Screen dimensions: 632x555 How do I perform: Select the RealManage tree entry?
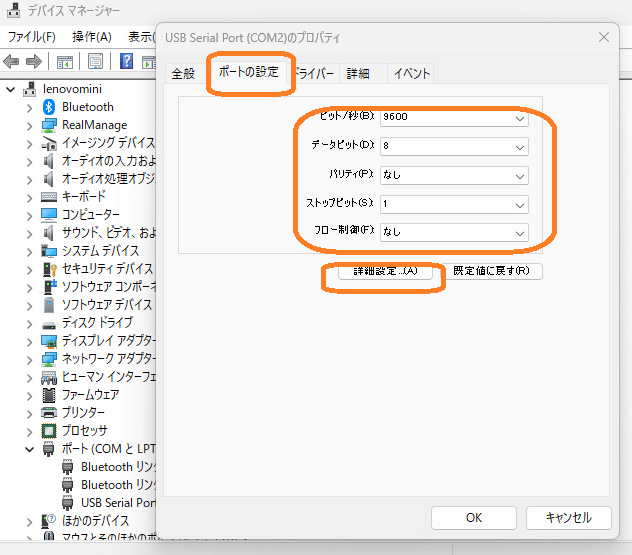pyautogui.click(x=94, y=125)
